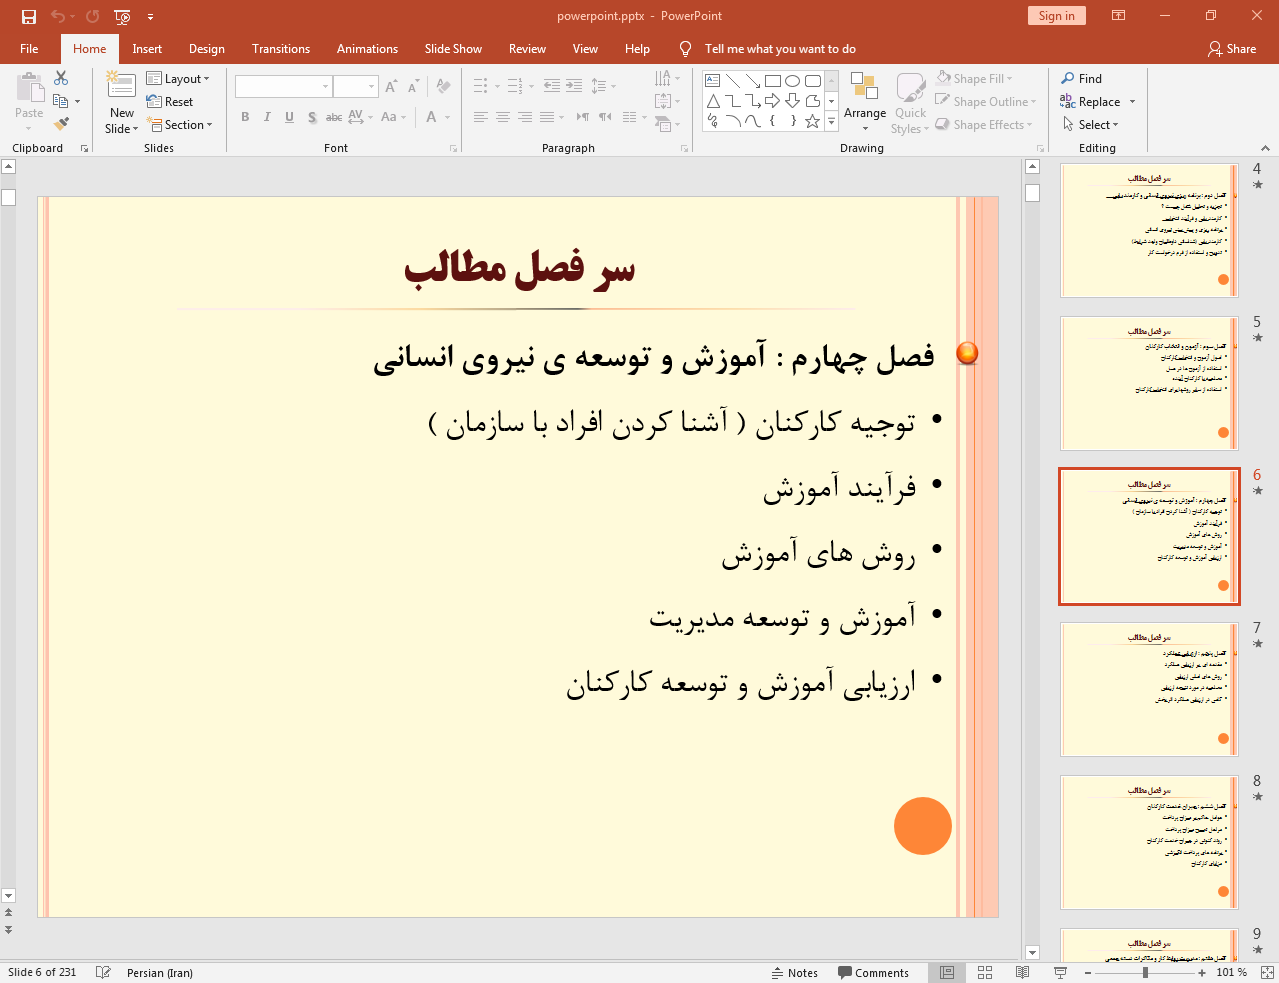Click the Share button
Screen dimensions: 1279x983
pyautogui.click(x=1232, y=48)
